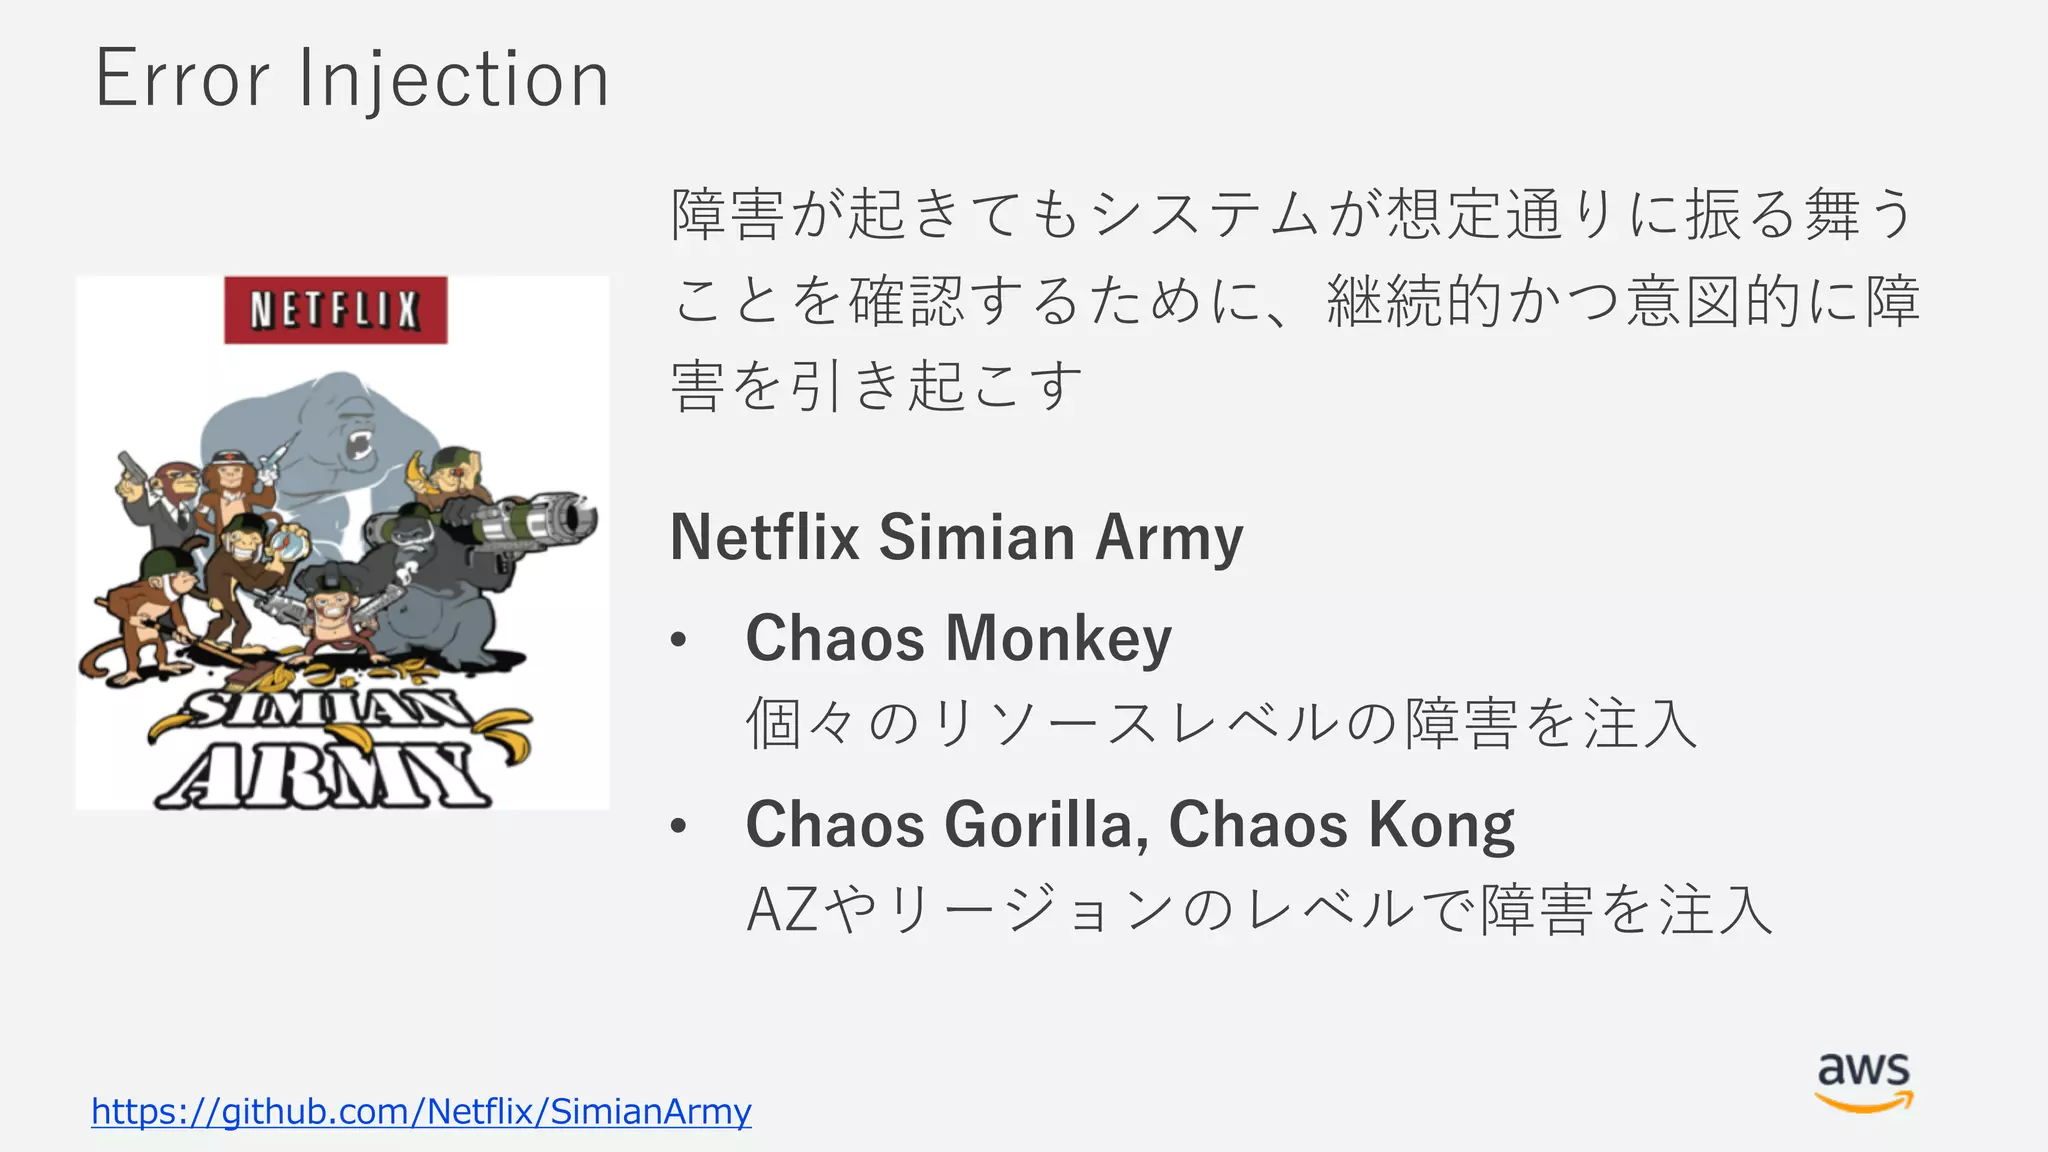Viewport: 2048px width, 1152px height.
Task: Click the AWS logo
Action: pyautogui.click(x=1864, y=1082)
